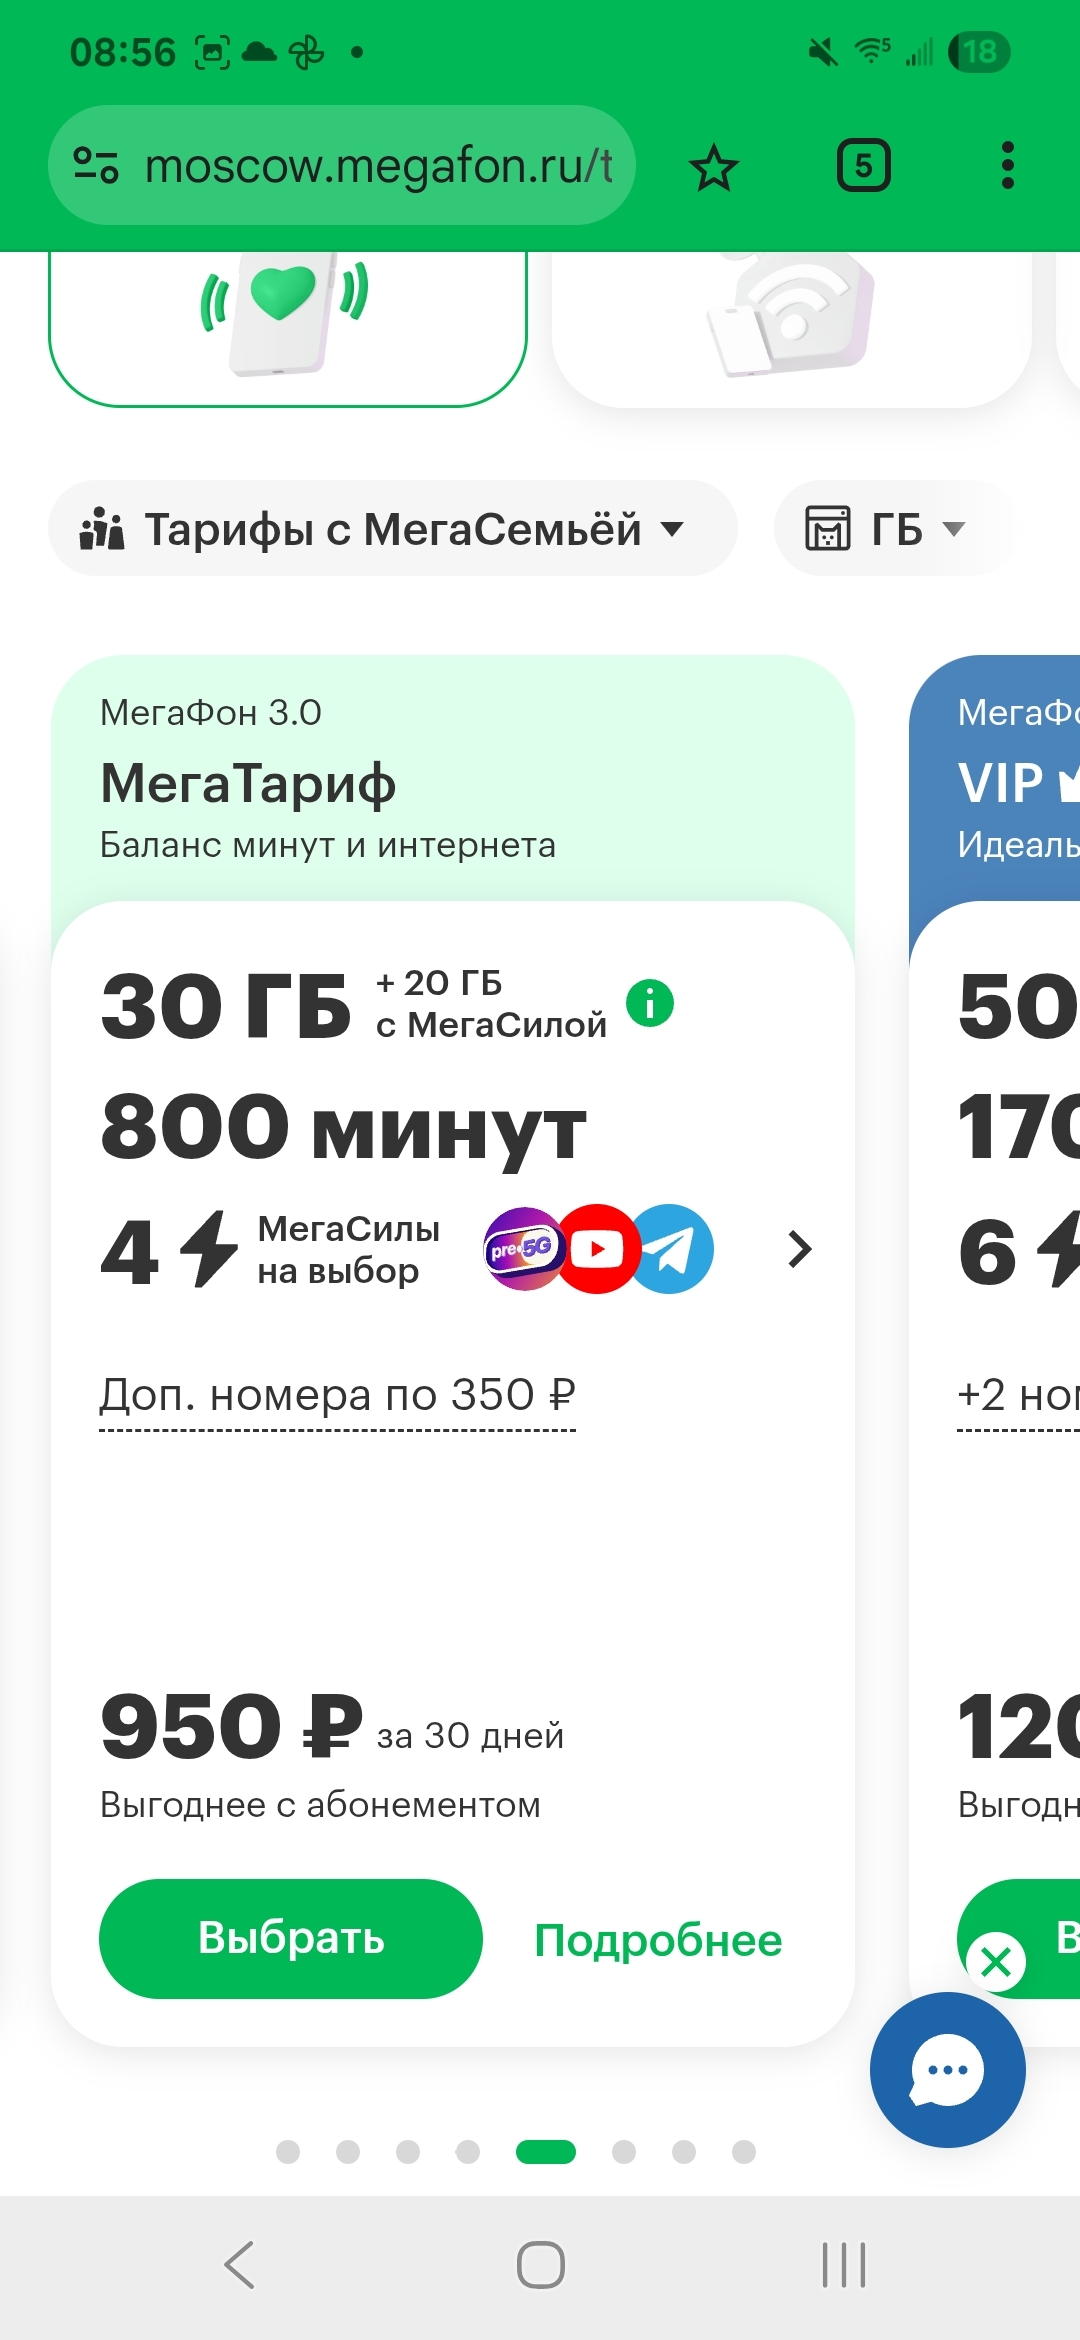The height and width of the screenshot is (2340, 1080).
Task: Dismiss the chat widget with green X
Action: pos(996,1961)
